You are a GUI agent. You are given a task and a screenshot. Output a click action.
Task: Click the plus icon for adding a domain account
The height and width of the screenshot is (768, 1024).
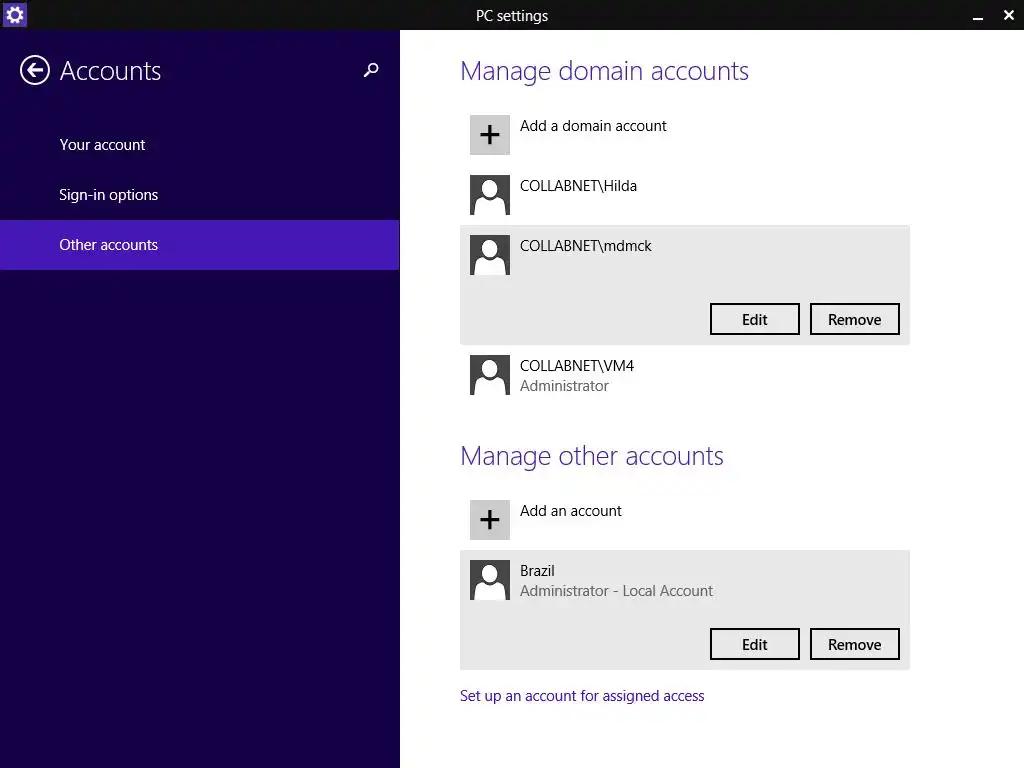(x=490, y=135)
